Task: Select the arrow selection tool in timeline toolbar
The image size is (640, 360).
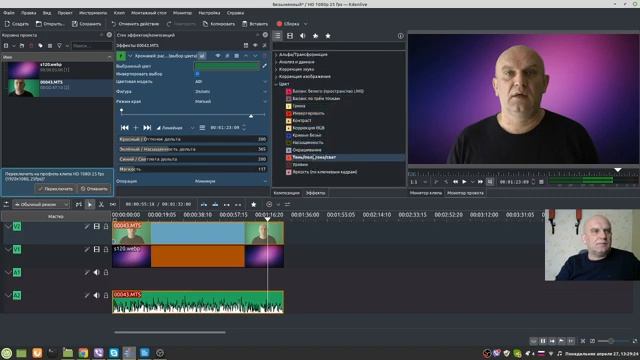Action: click(x=90, y=204)
